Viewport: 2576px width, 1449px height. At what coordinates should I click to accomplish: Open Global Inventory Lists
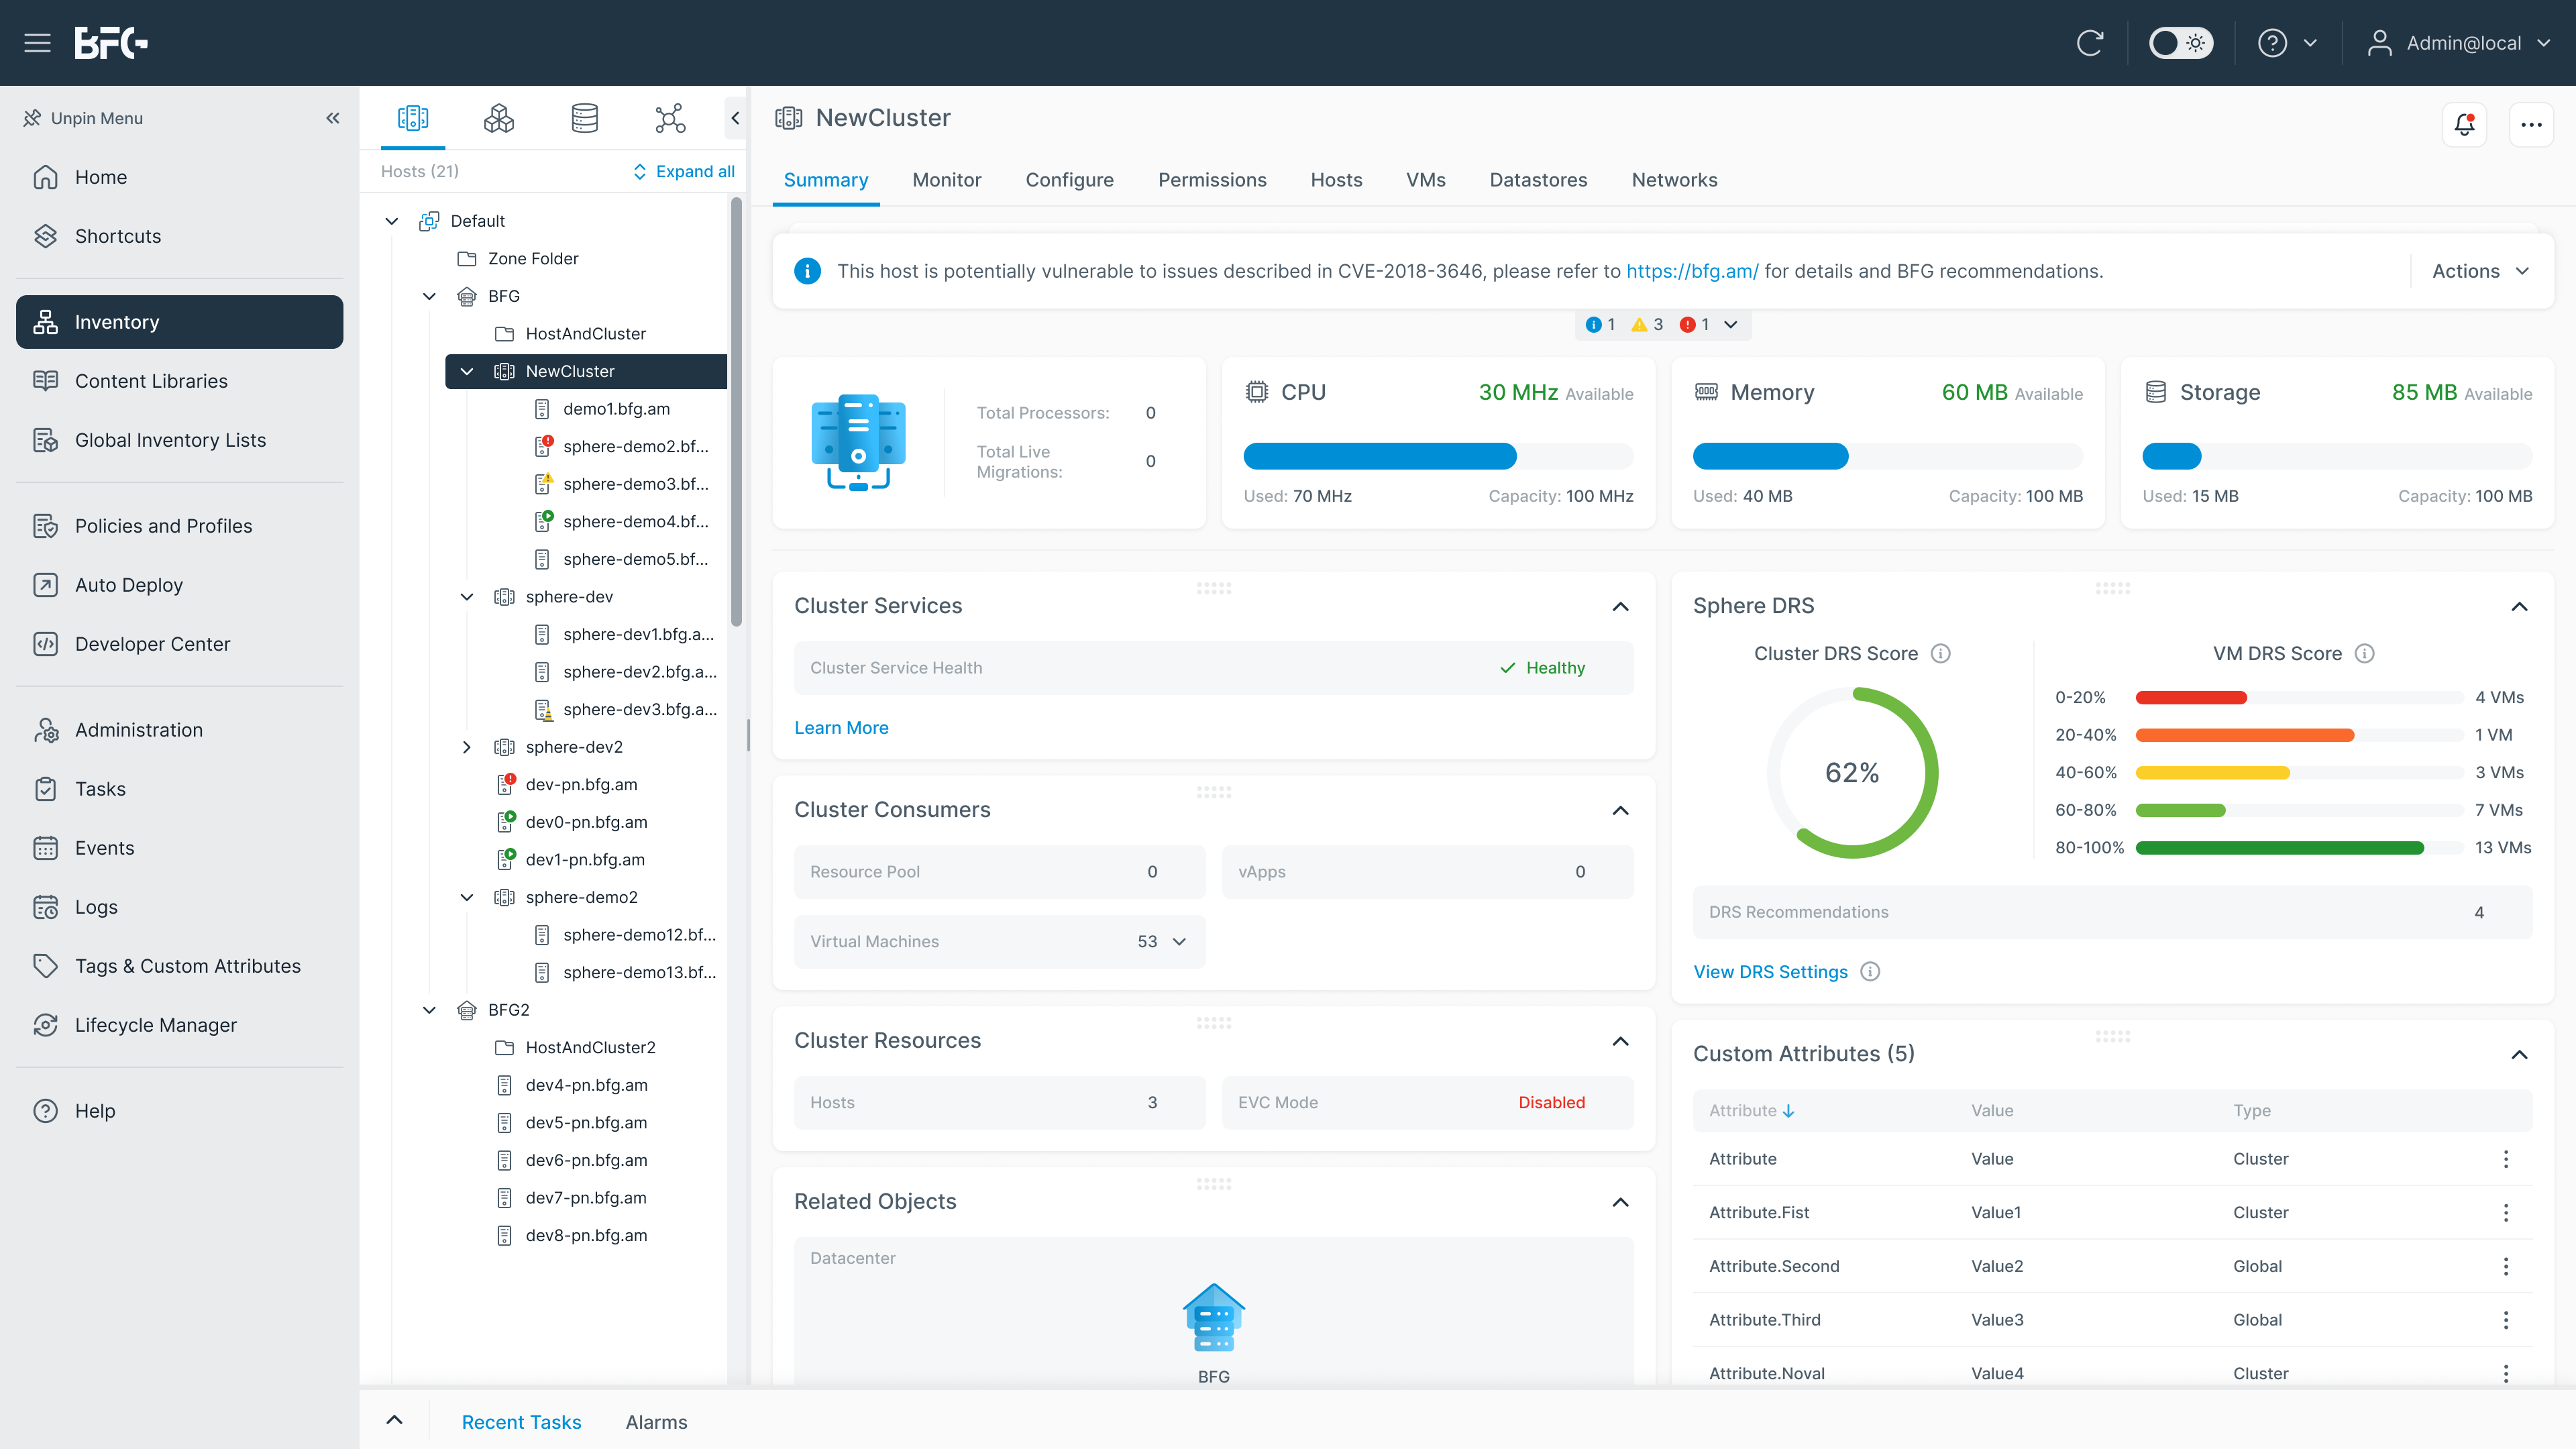tap(180, 440)
